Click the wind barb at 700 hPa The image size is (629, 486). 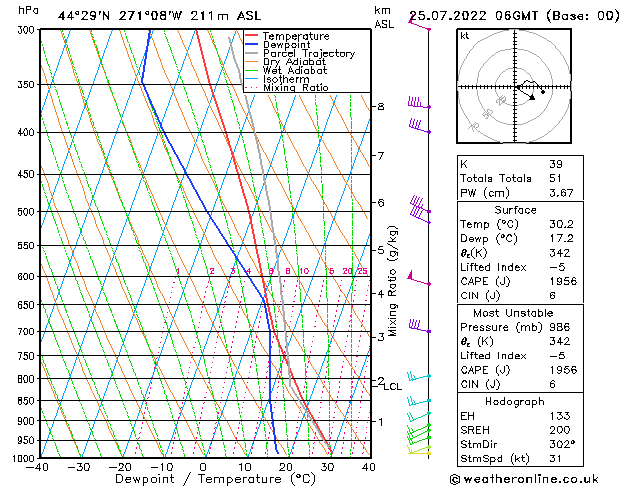click(420, 326)
